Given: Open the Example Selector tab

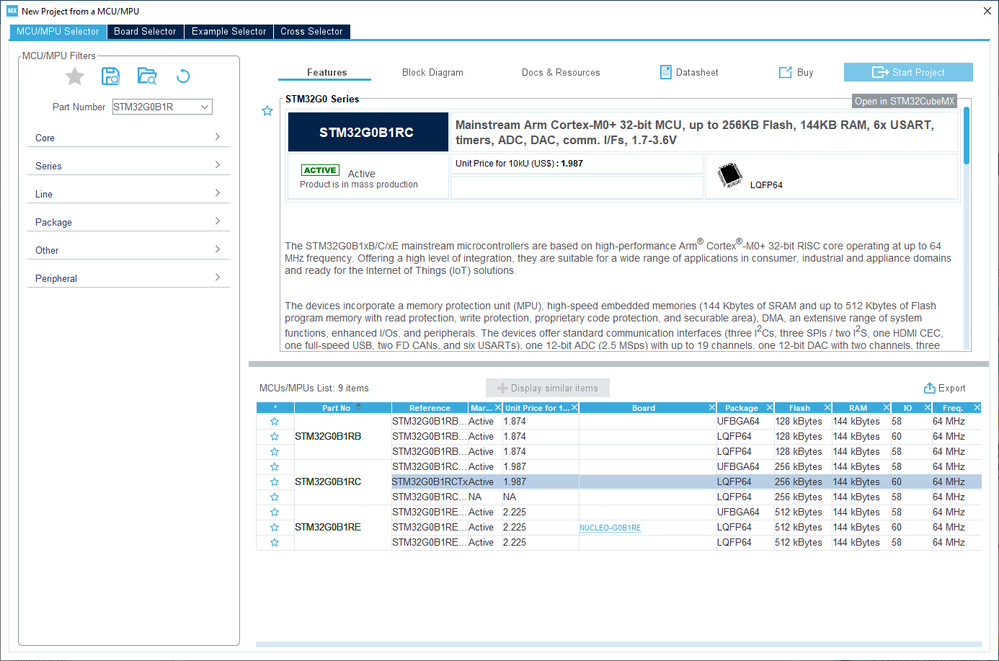Looking at the screenshot, I should click(x=229, y=31).
